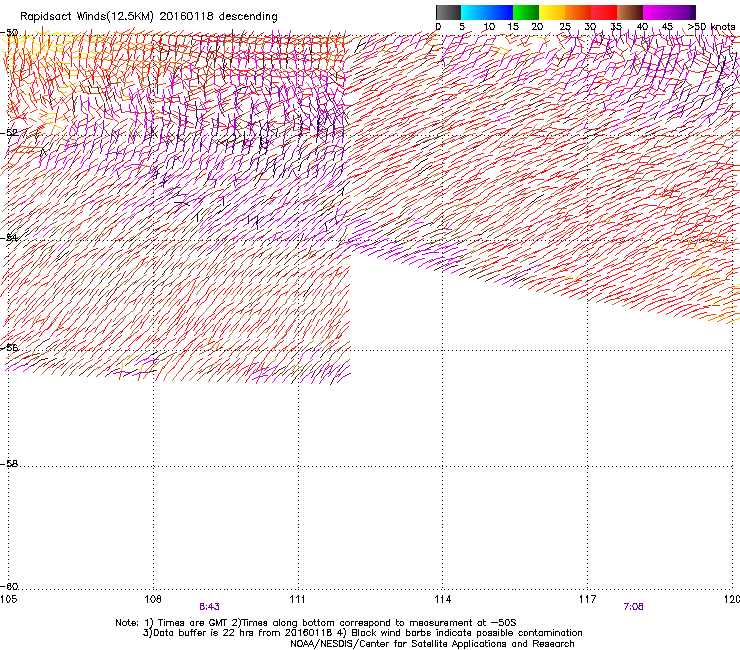Click the legend tick label '10'
The width and height of the screenshot is (740, 650).
pyautogui.click(x=489, y=27)
